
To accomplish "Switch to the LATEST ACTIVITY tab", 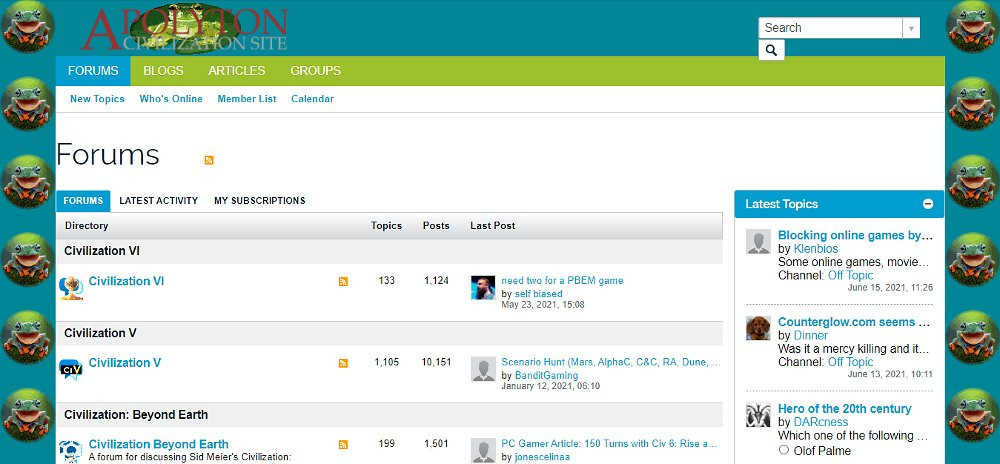I will pos(159,201).
